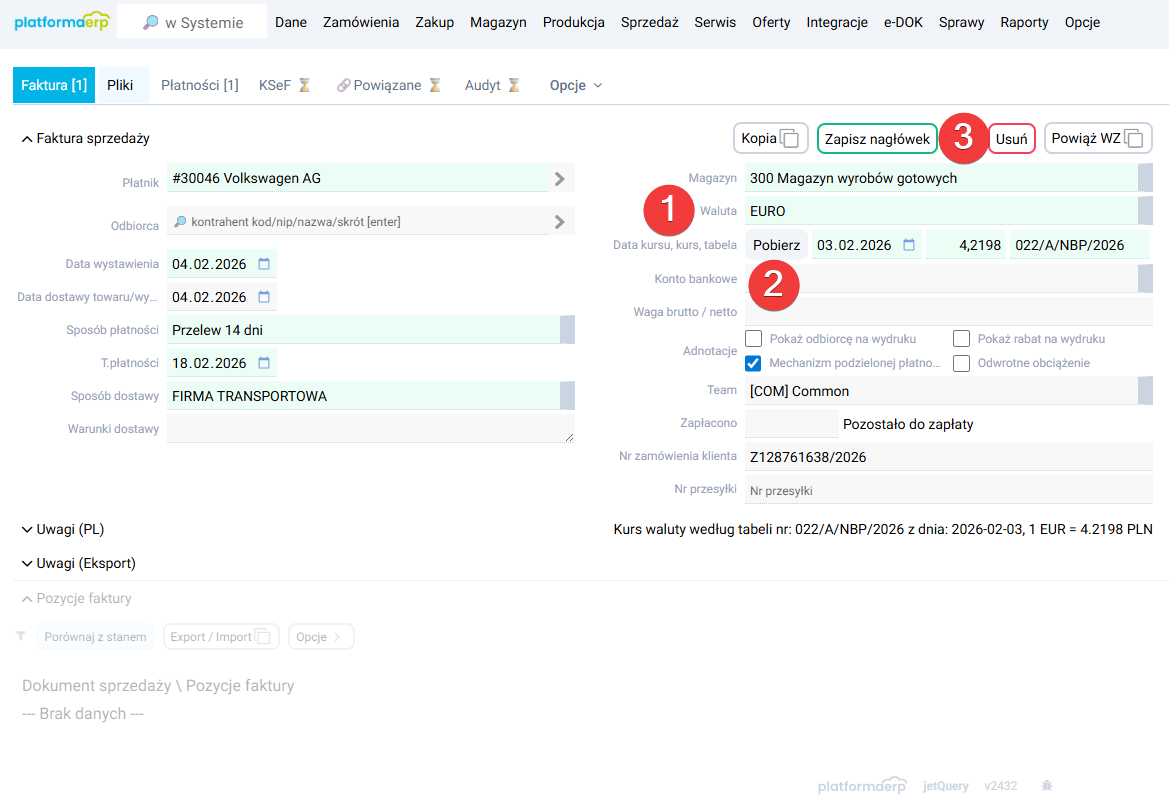Click the Zapisz nagłówek button
The height and width of the screenshot is (801, 1169).
point(877,139)
